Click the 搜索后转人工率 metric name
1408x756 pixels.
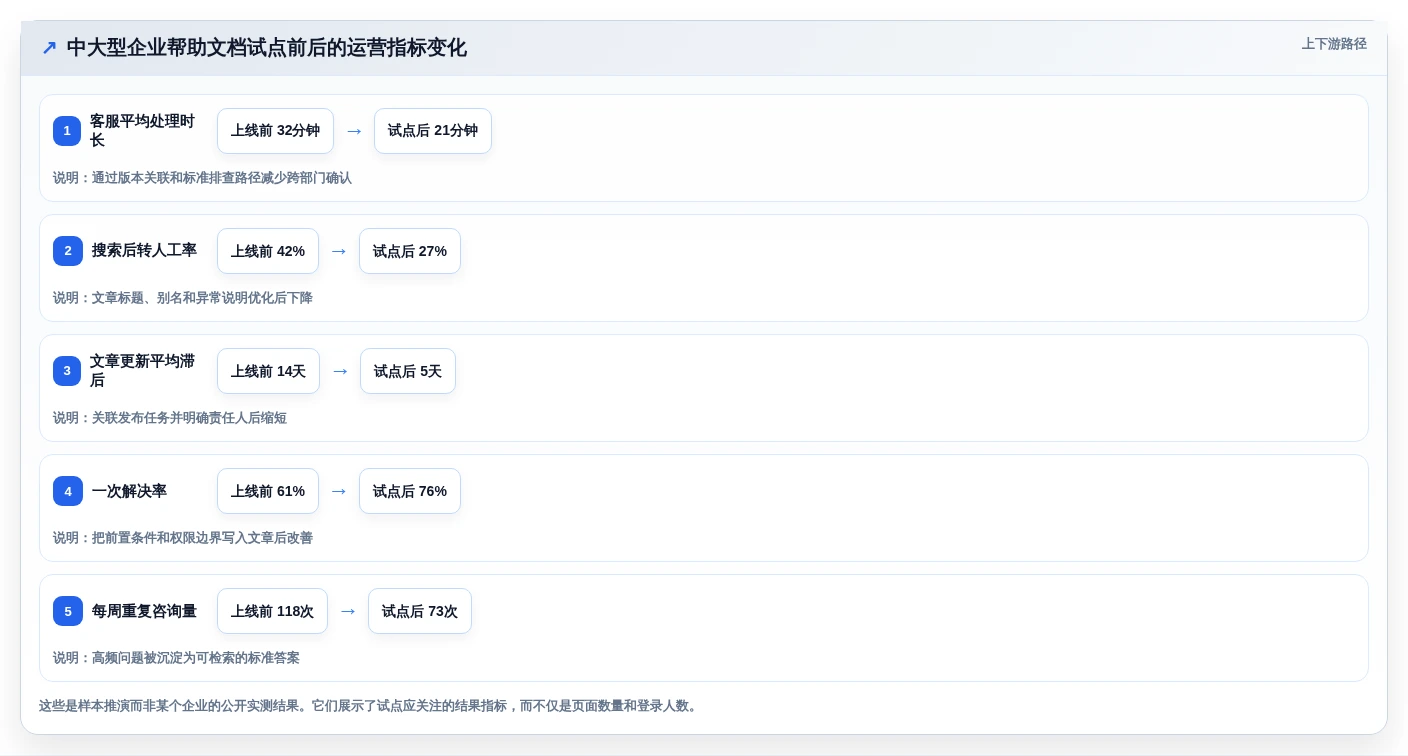click(144, 251)
